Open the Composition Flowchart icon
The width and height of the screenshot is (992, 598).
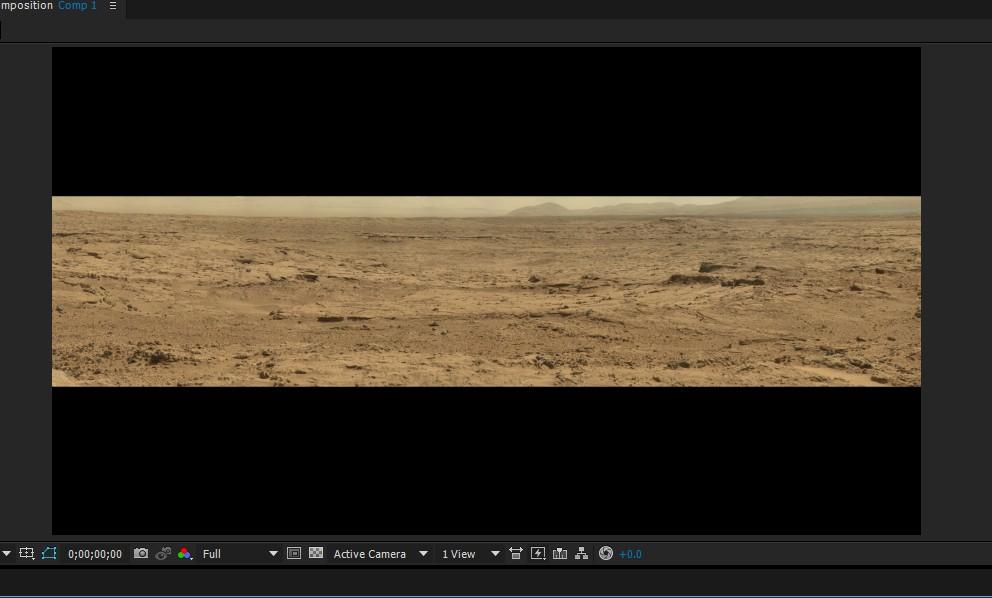[581, 553]
